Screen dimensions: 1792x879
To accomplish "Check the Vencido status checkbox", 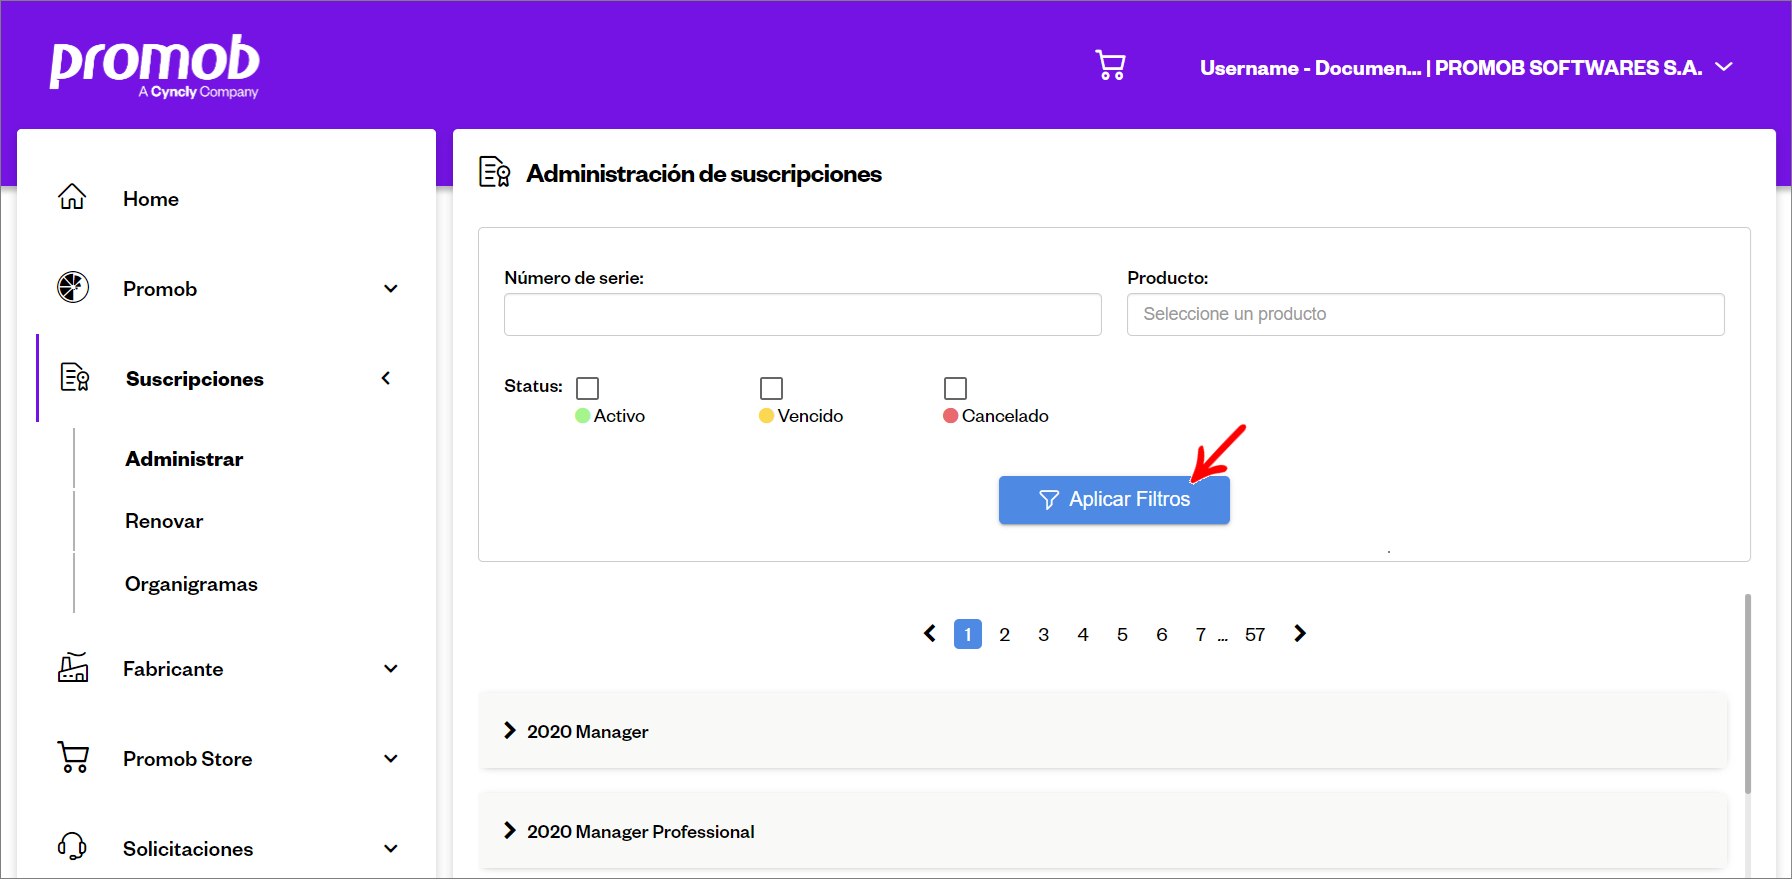I will pos(772,388).
